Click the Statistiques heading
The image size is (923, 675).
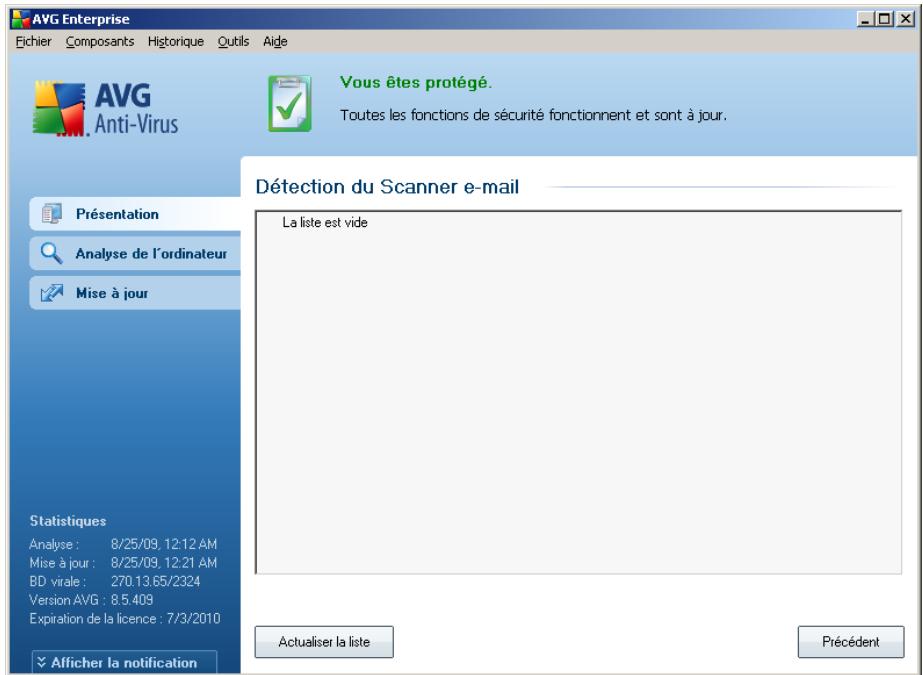tap(68, 521)
